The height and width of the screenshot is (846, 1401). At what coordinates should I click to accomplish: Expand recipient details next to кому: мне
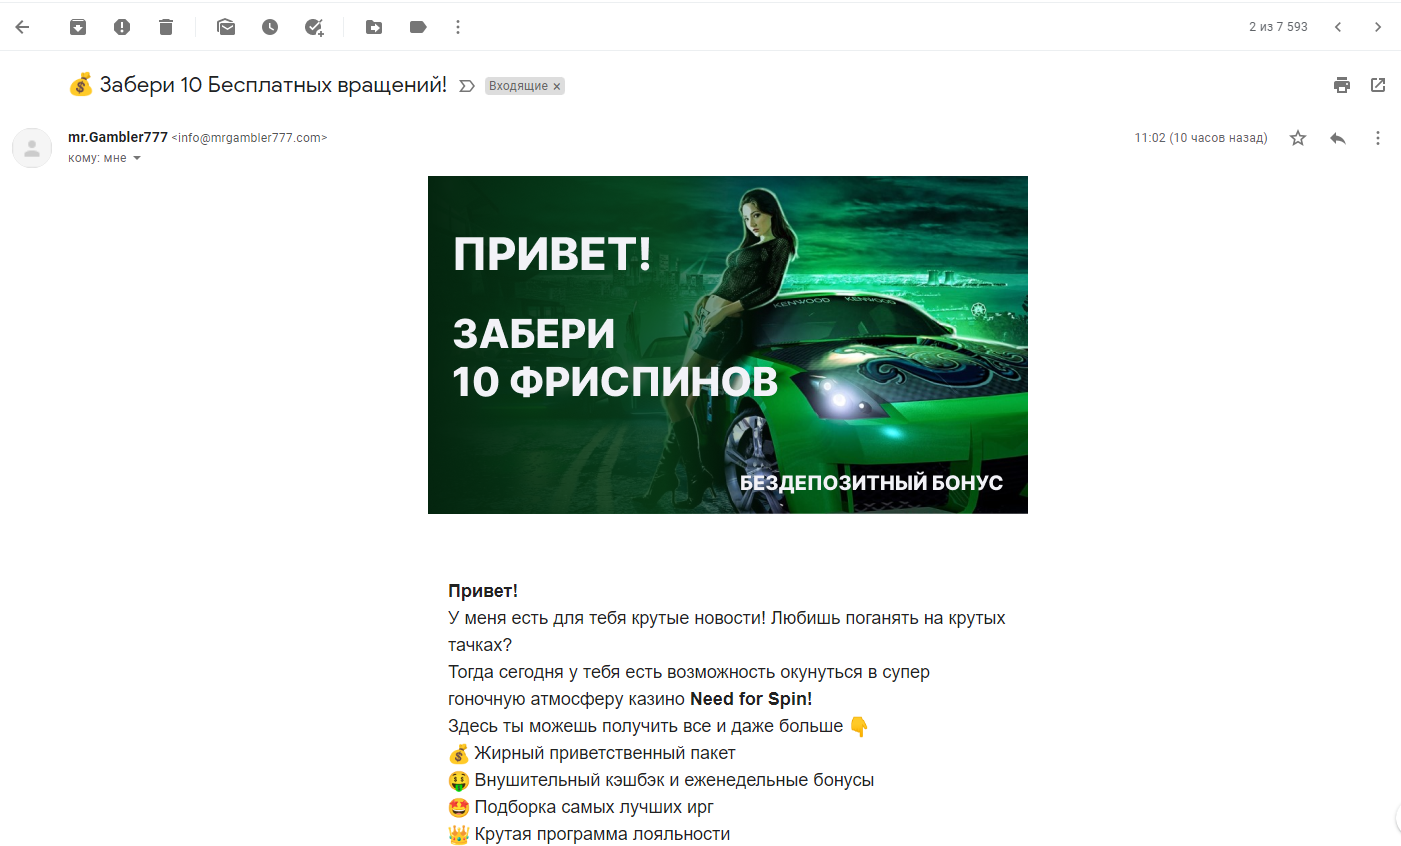(x=137, y=158)
